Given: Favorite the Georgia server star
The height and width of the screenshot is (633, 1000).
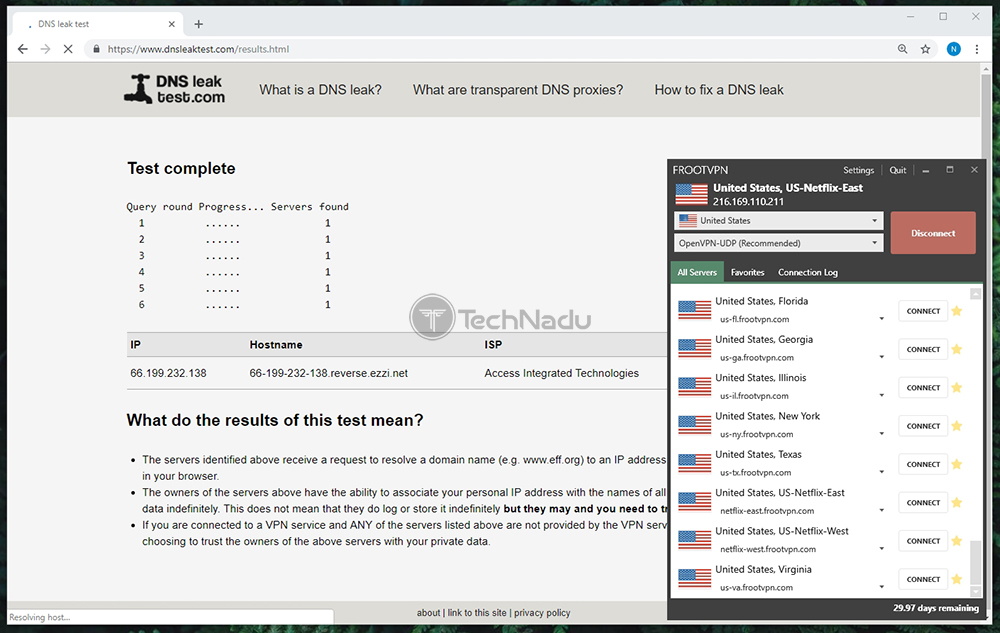Looking at the screenshot, I should [x=957, y=349].
